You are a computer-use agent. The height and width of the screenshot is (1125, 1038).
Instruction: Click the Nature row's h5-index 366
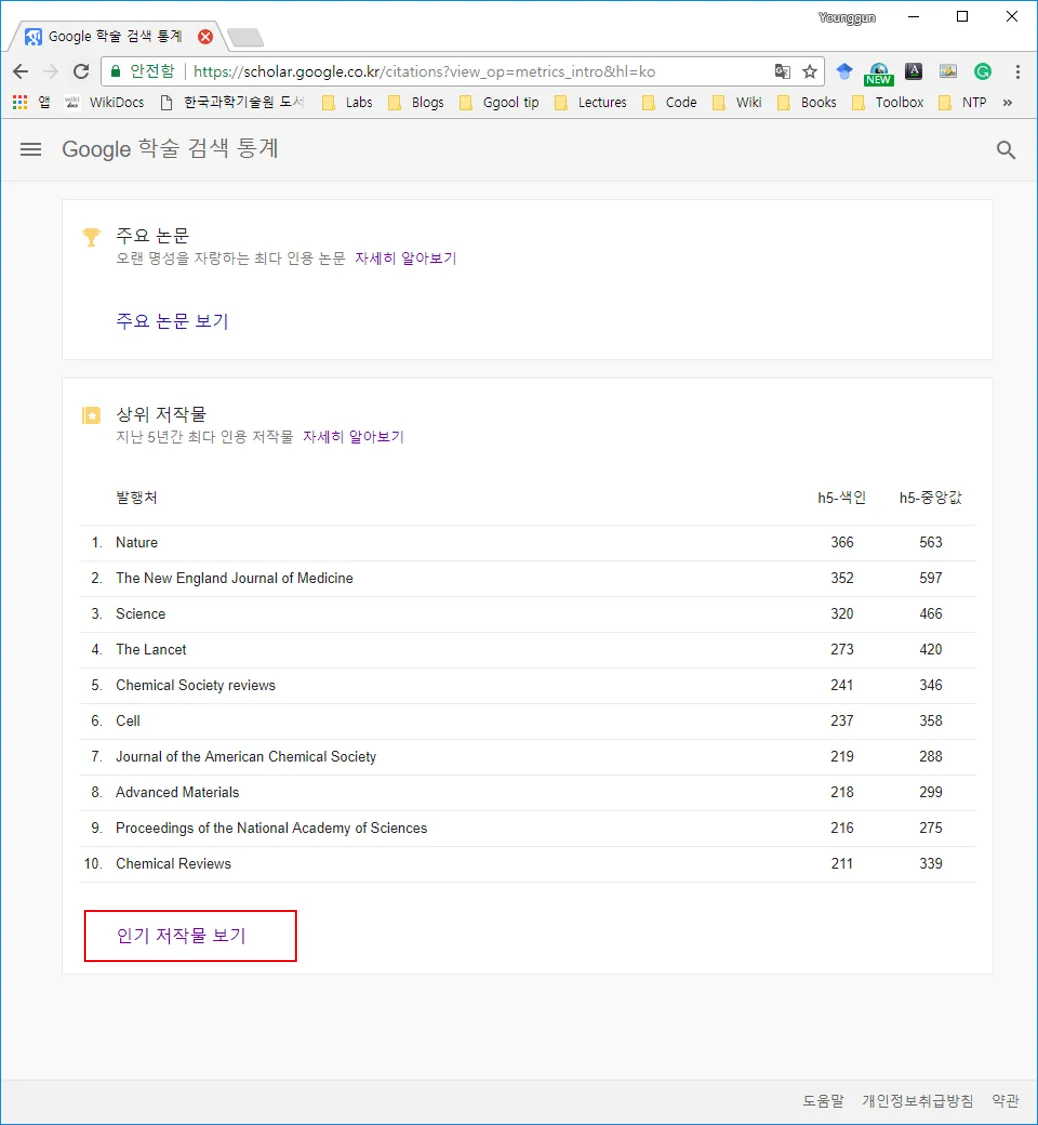pyautogui.click(x=842, y=542)
